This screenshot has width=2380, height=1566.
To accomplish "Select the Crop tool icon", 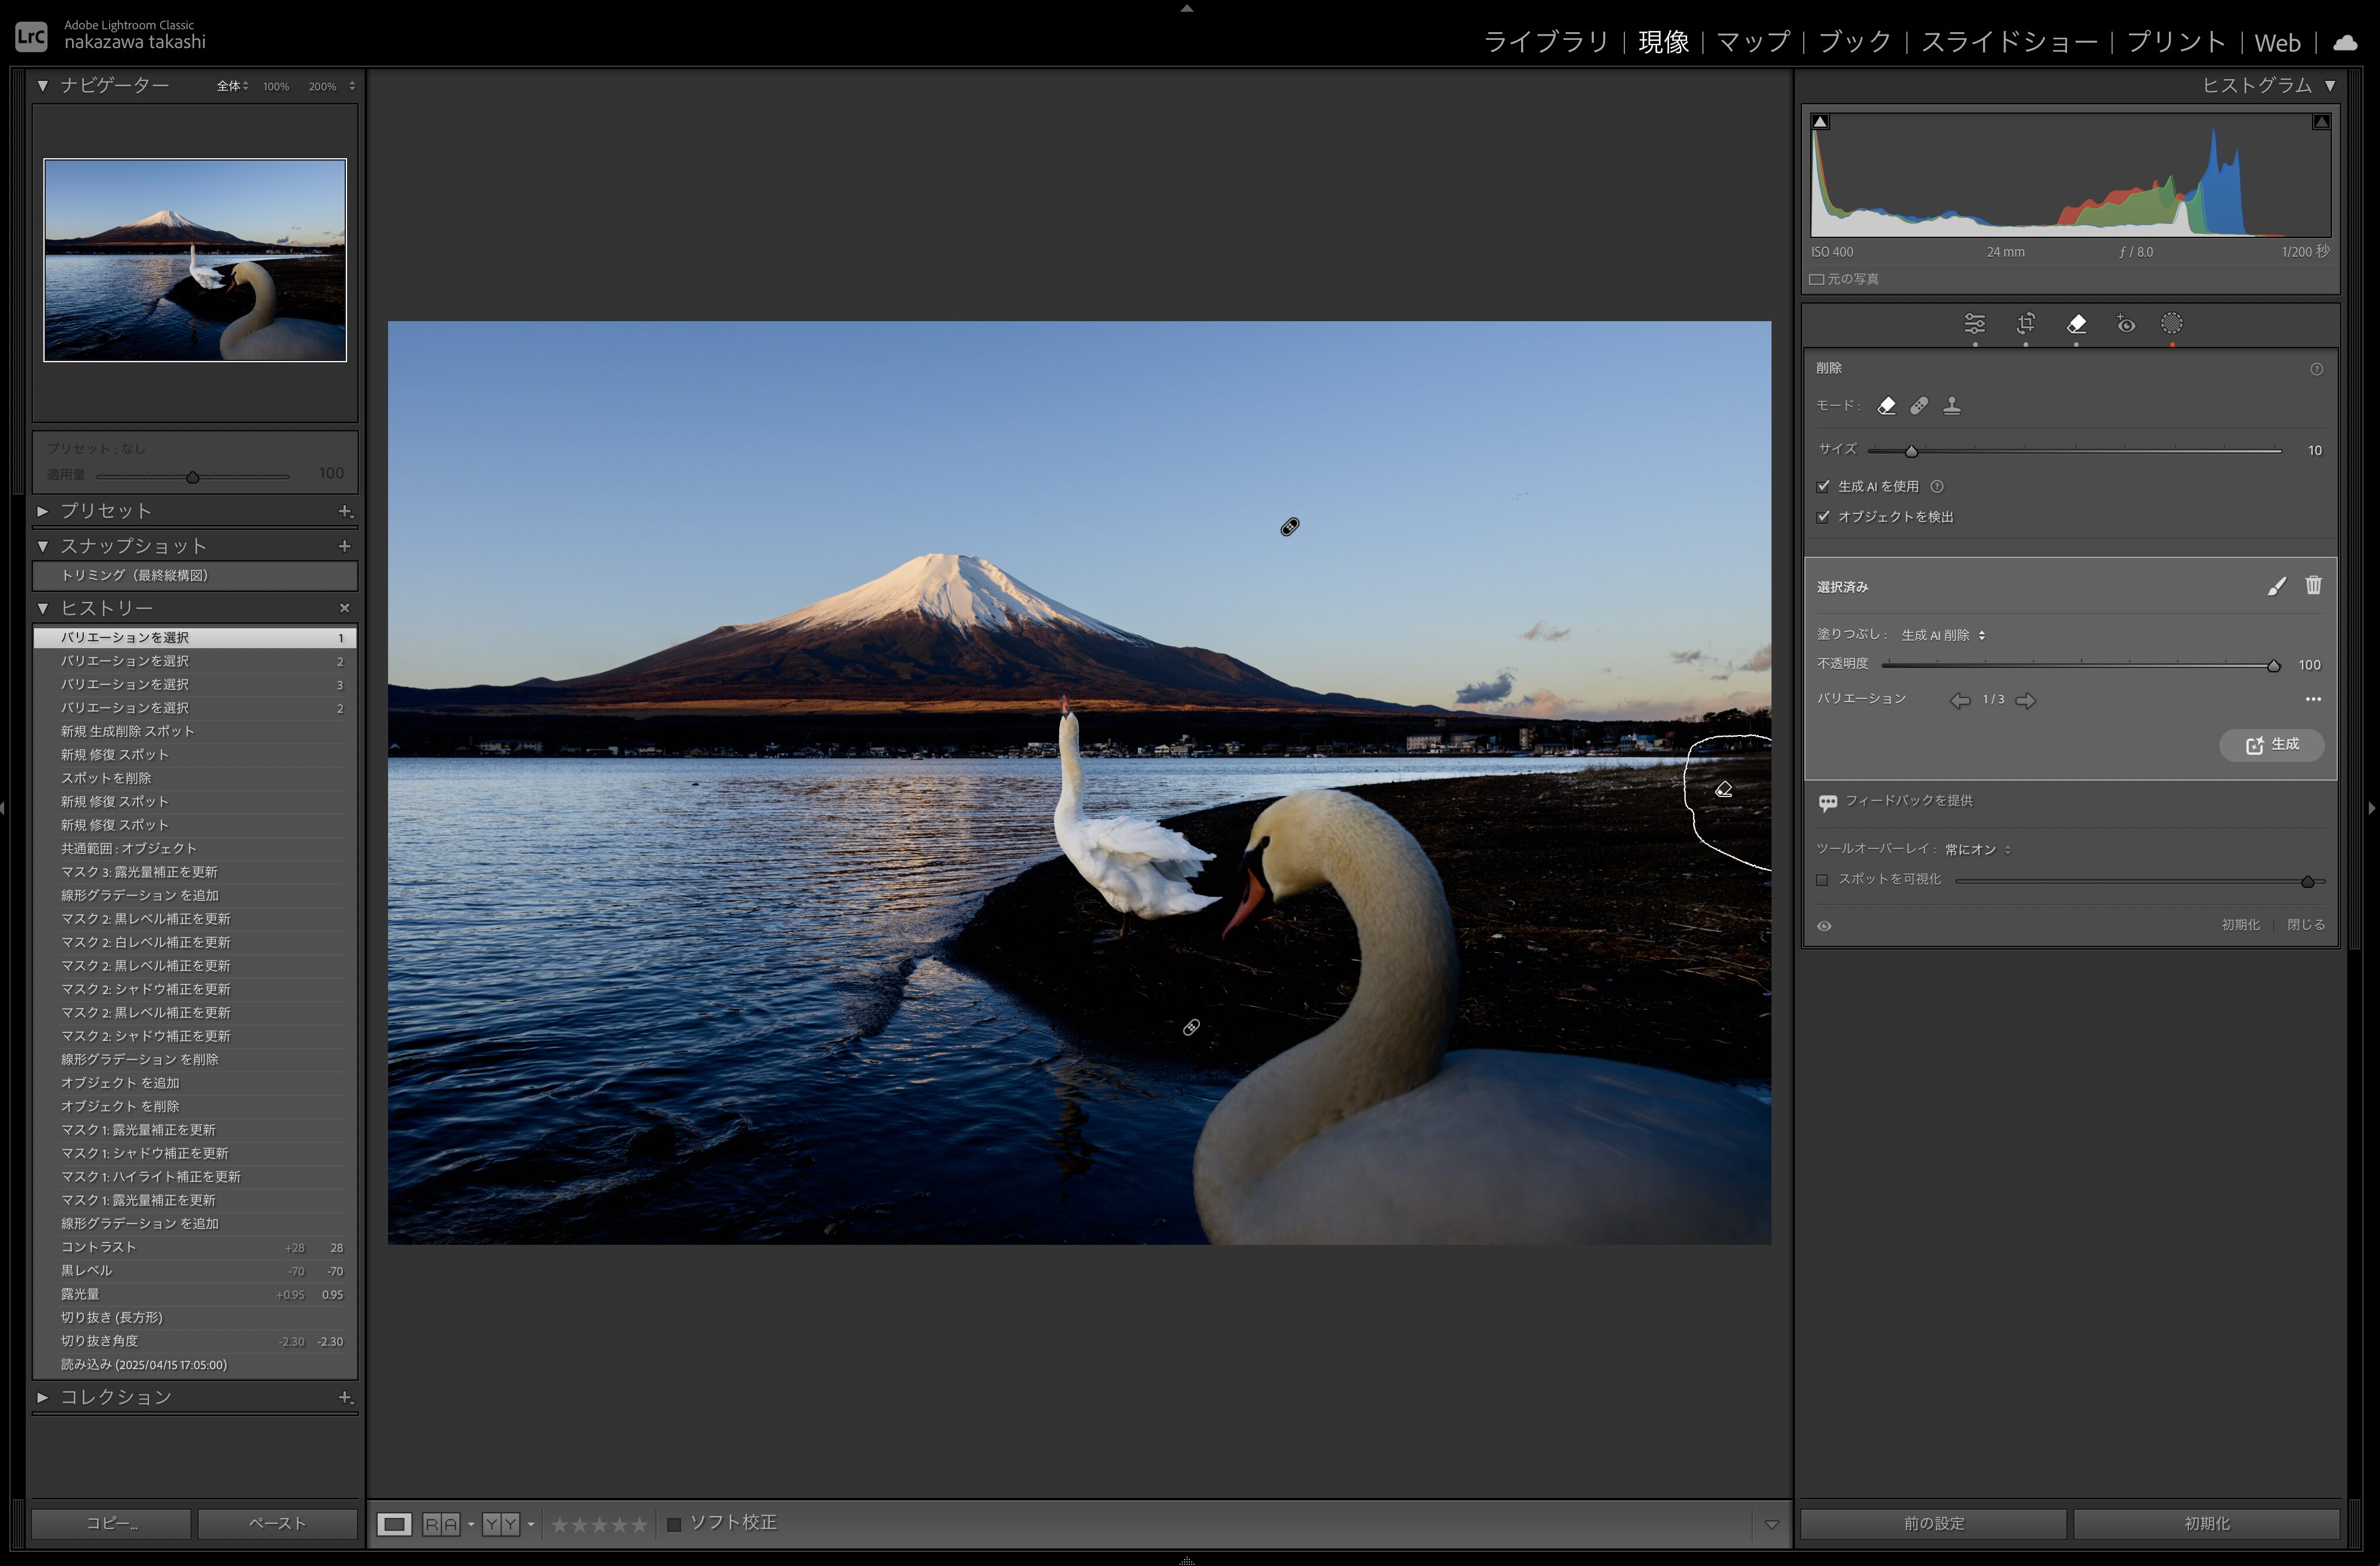I will [2026, 324].
